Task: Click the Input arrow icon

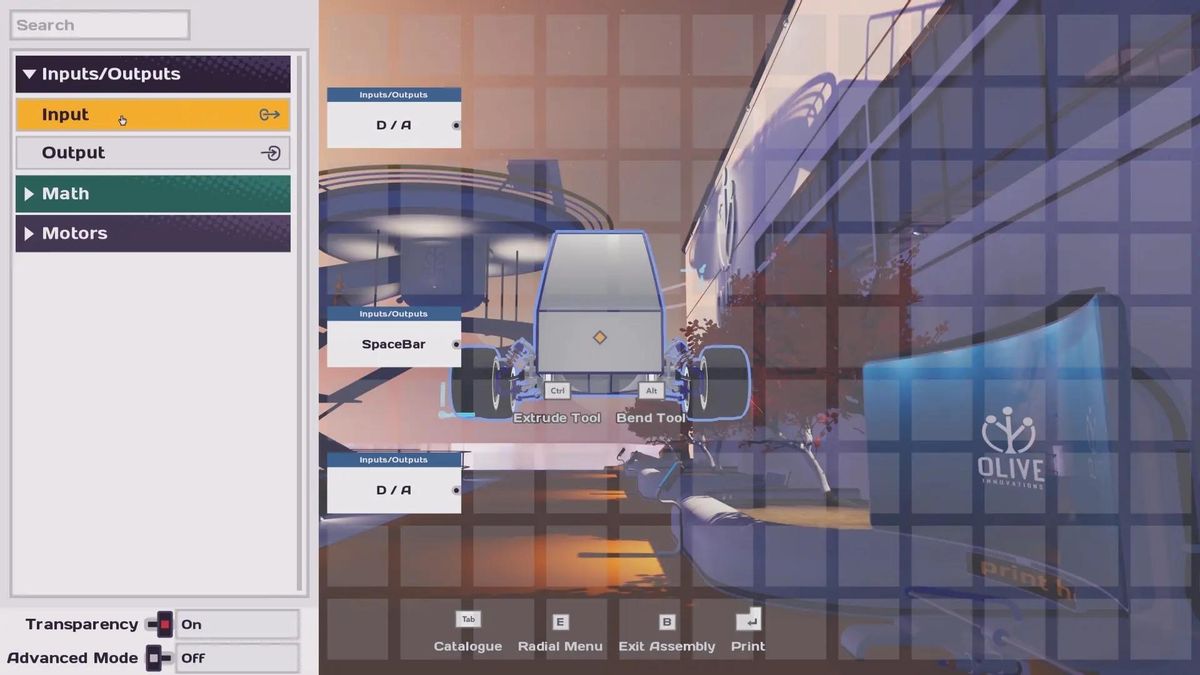Action: [x=269, y=115]
